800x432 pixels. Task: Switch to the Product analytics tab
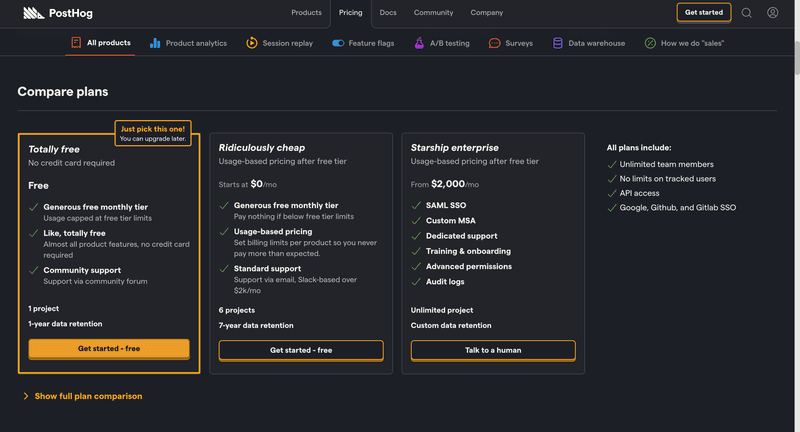188,43
